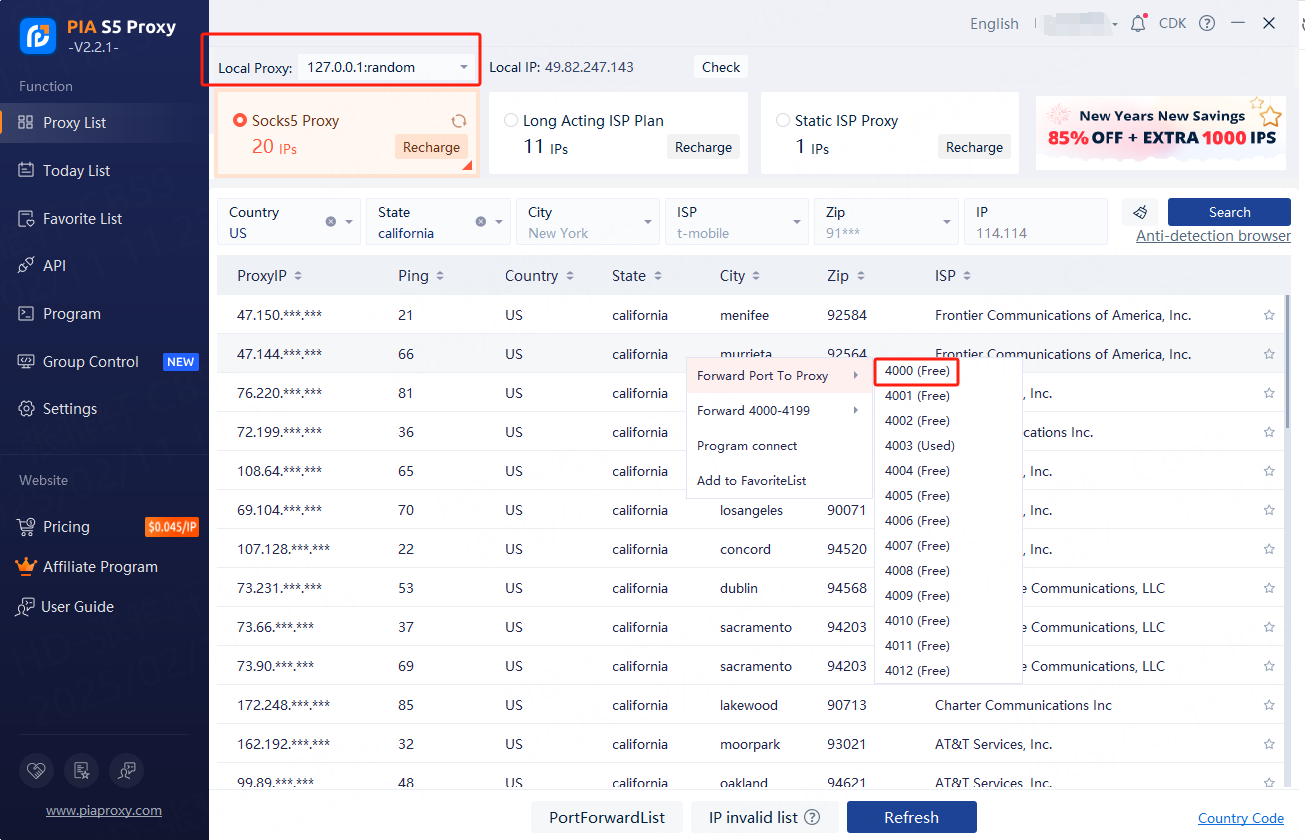This screenshot has width=1305, height=840.
Task: Open help via question mark icon
Action: tap(1207, 23)
